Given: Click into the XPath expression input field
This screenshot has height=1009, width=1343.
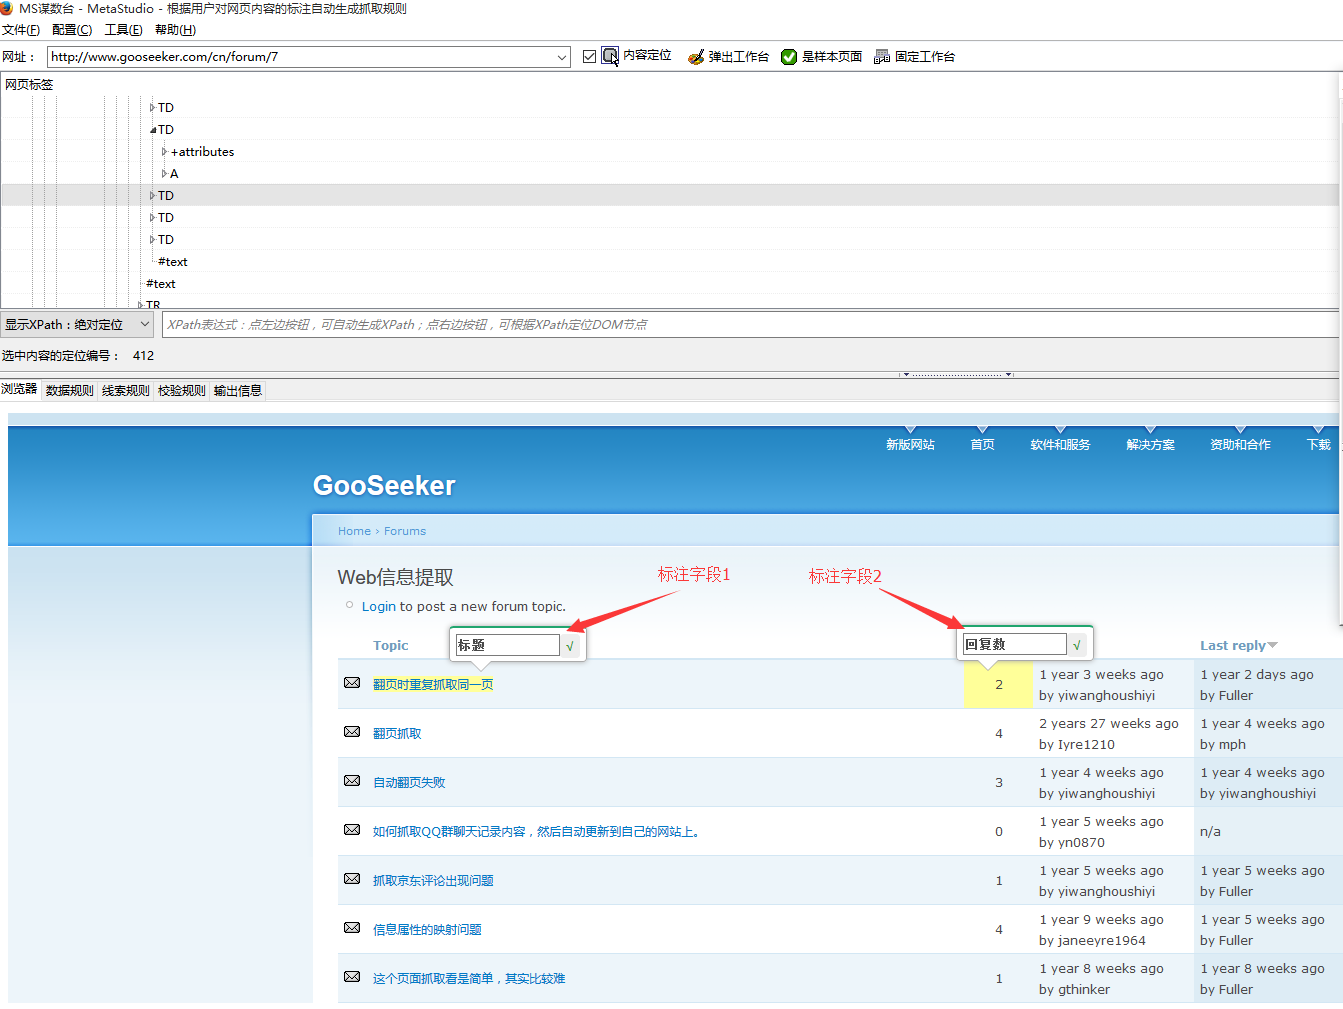Looking at the screenshot, I should 750,324.
